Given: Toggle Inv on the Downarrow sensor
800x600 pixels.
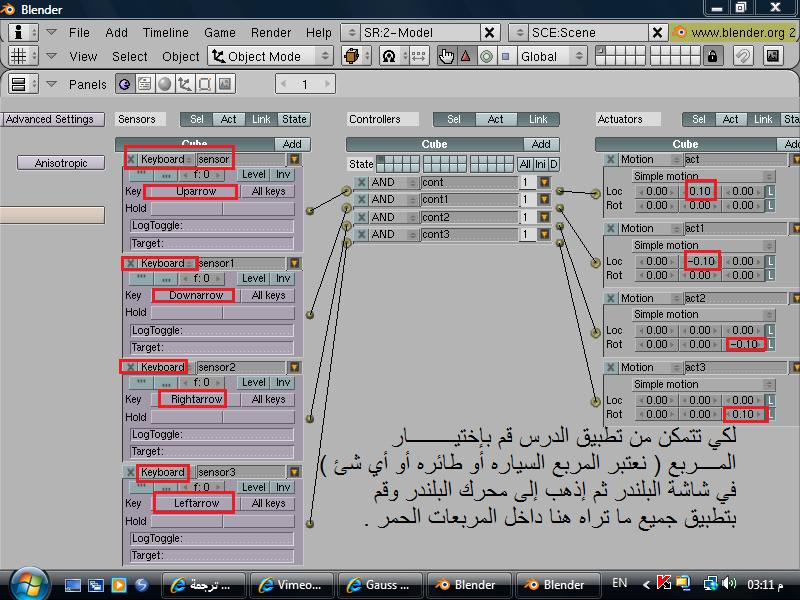Looking at the screenshot, I should coord(283,279).
